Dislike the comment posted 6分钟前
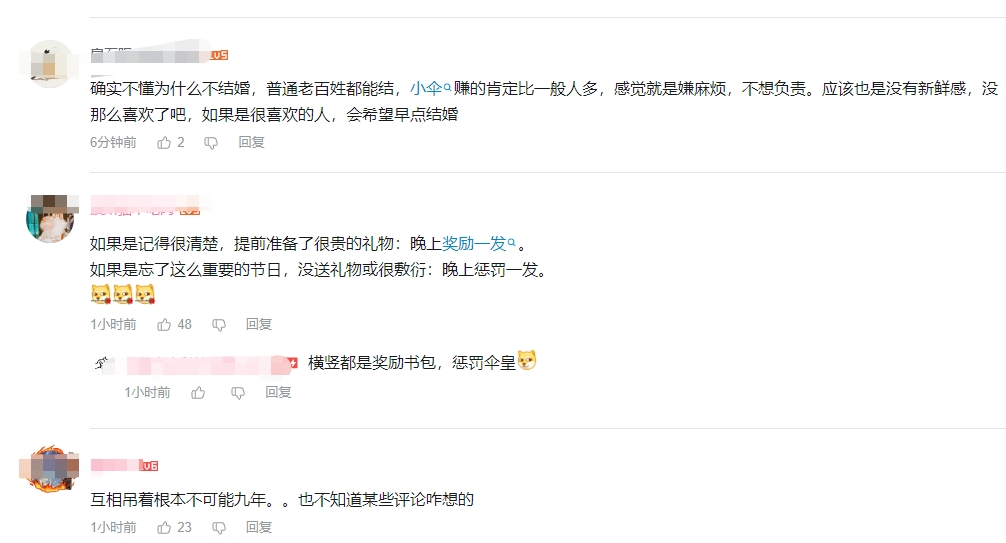Viewport: 1006px width, 543px height. [x=211, y=143]
